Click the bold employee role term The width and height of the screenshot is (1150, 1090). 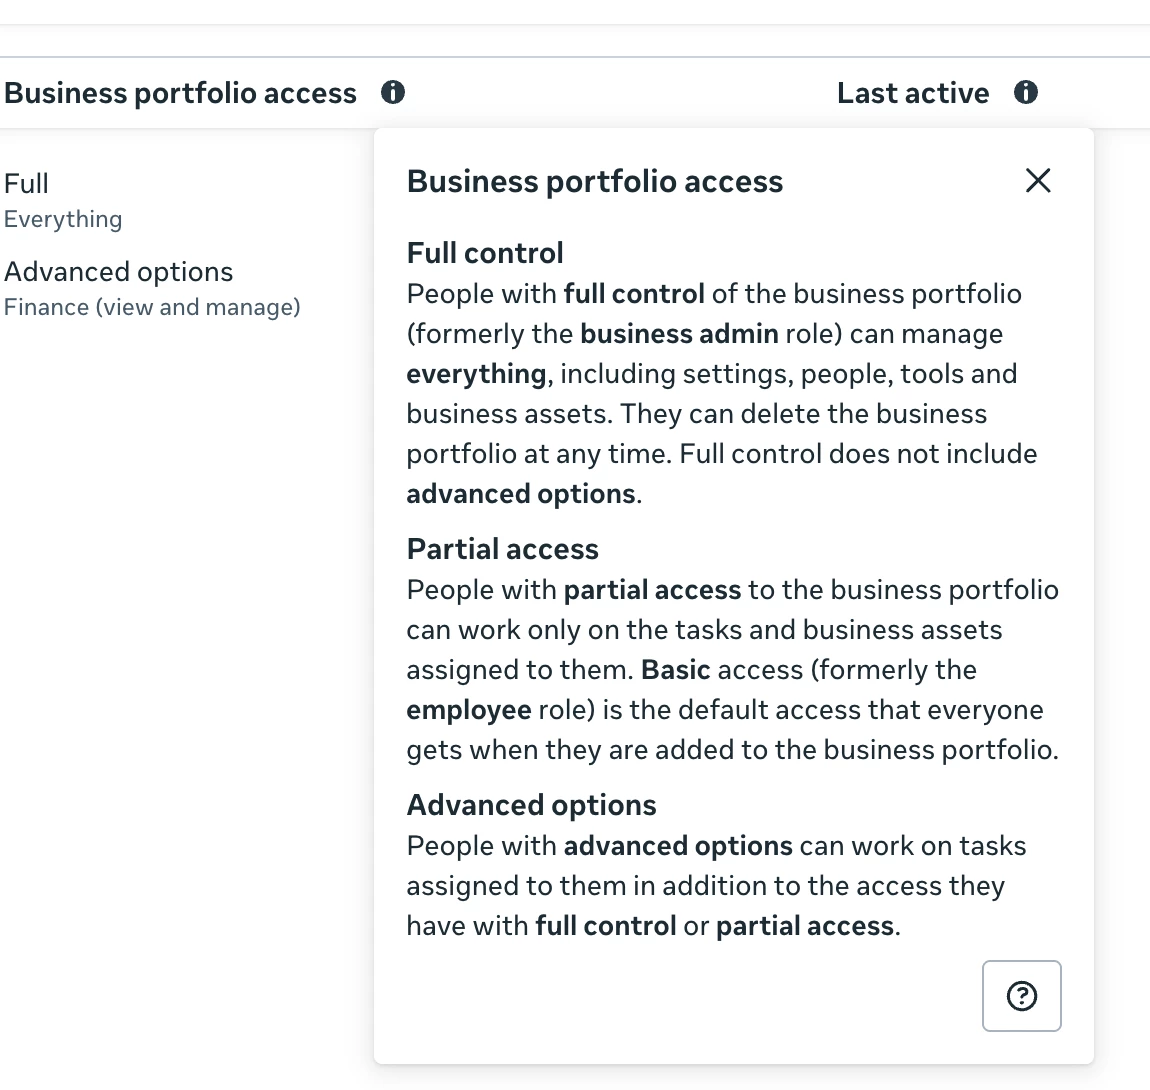(x=468, y=710)
